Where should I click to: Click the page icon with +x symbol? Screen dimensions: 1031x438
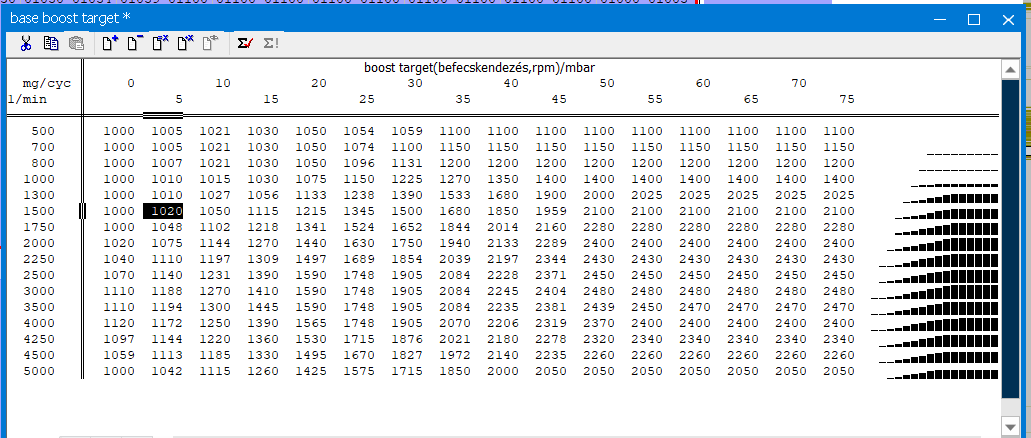pyautogui.click(x=185, y=43)
